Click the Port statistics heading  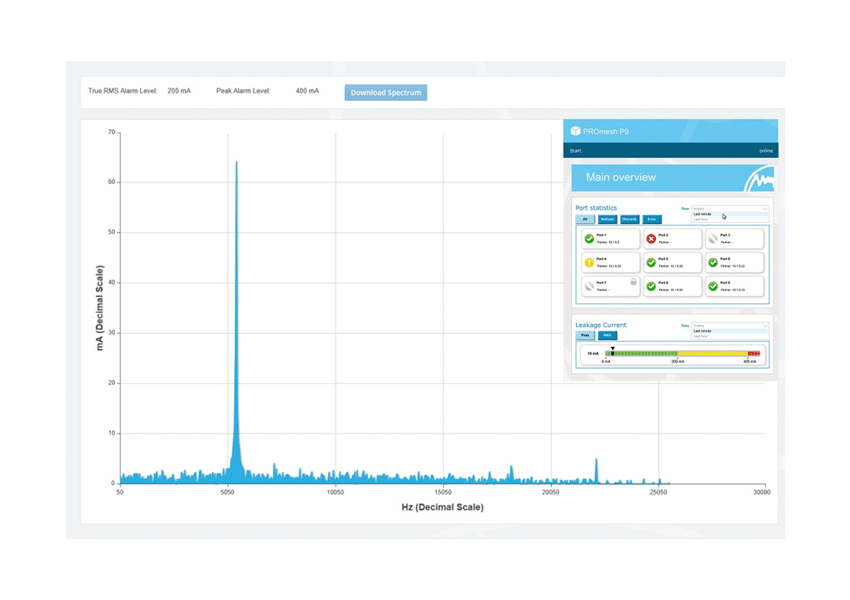596,208
